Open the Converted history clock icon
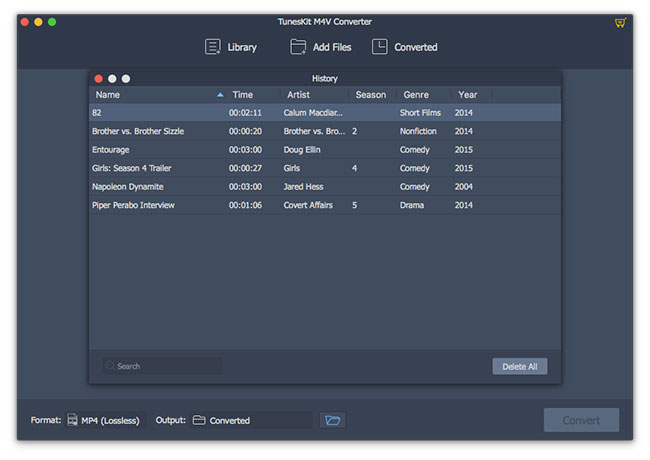The width and height of the screenshot is (650, 460). (x=379, y=47)
